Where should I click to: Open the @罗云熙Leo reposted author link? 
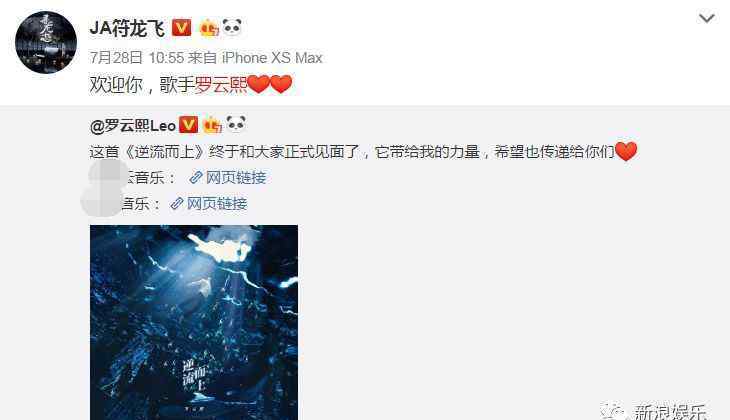click(x=133, y=126)
